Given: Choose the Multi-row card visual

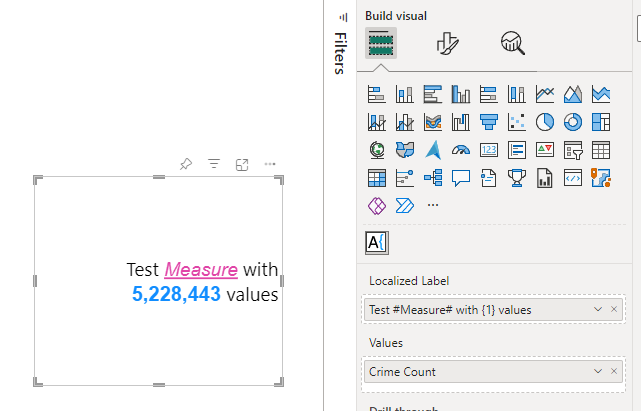Looking at the screenshot, I should click(517, 150).
